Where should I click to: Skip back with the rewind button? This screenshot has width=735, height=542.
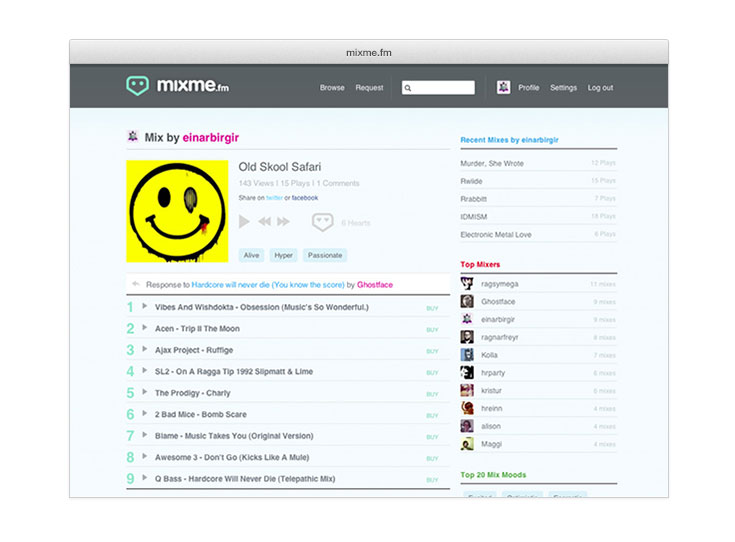click(x=264, y=221)
